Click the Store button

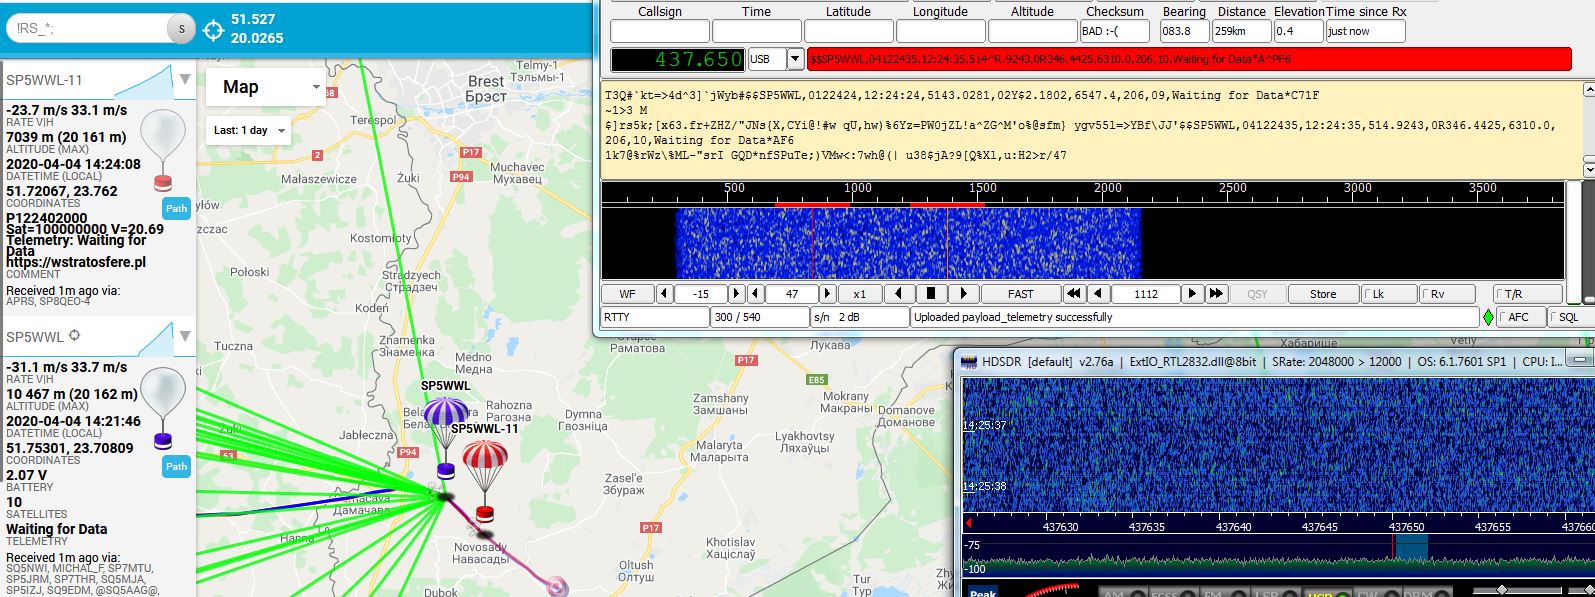pyautogui.click(x=1323, y=294)
